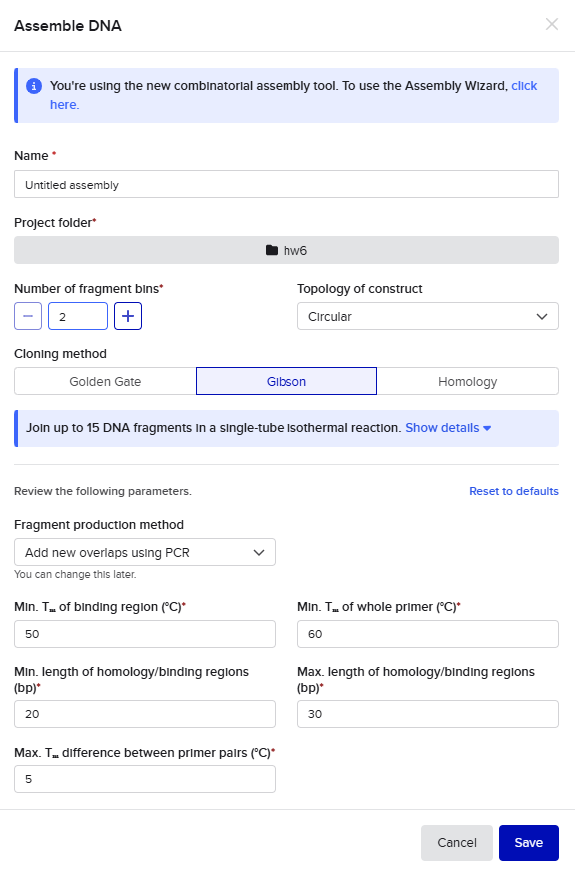The image size is (575, 875).
Task: Open the Circular topology dropdown
Action: click(x=428, y=316)
